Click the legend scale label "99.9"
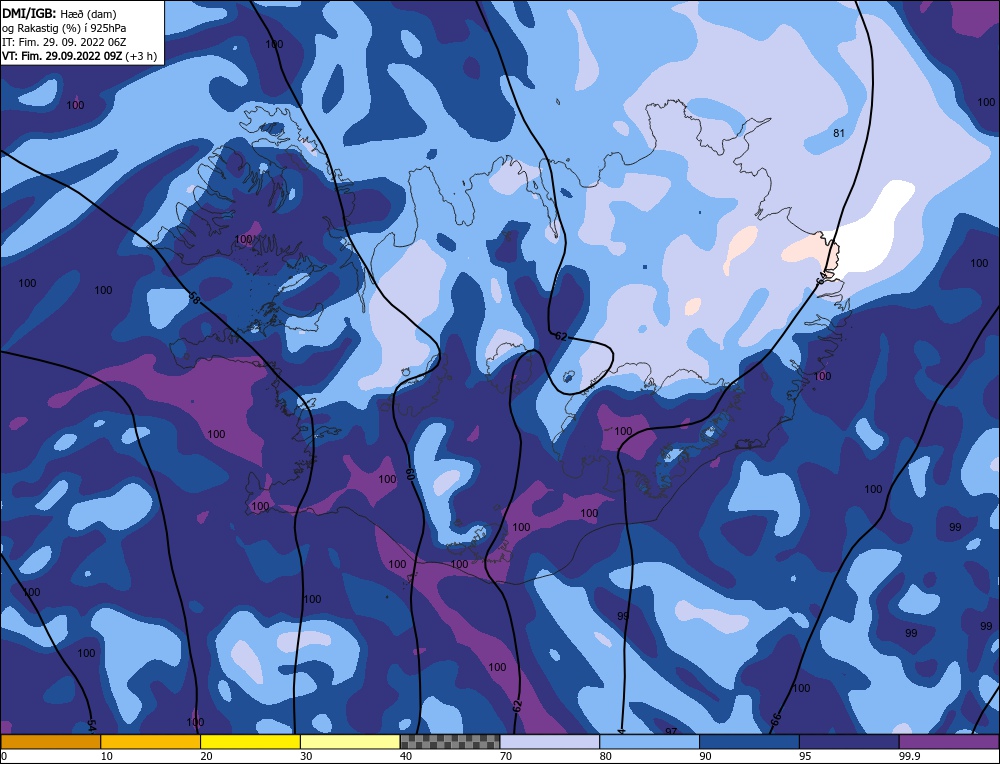This screenshot has height=764, width=1000. point(908,756)
